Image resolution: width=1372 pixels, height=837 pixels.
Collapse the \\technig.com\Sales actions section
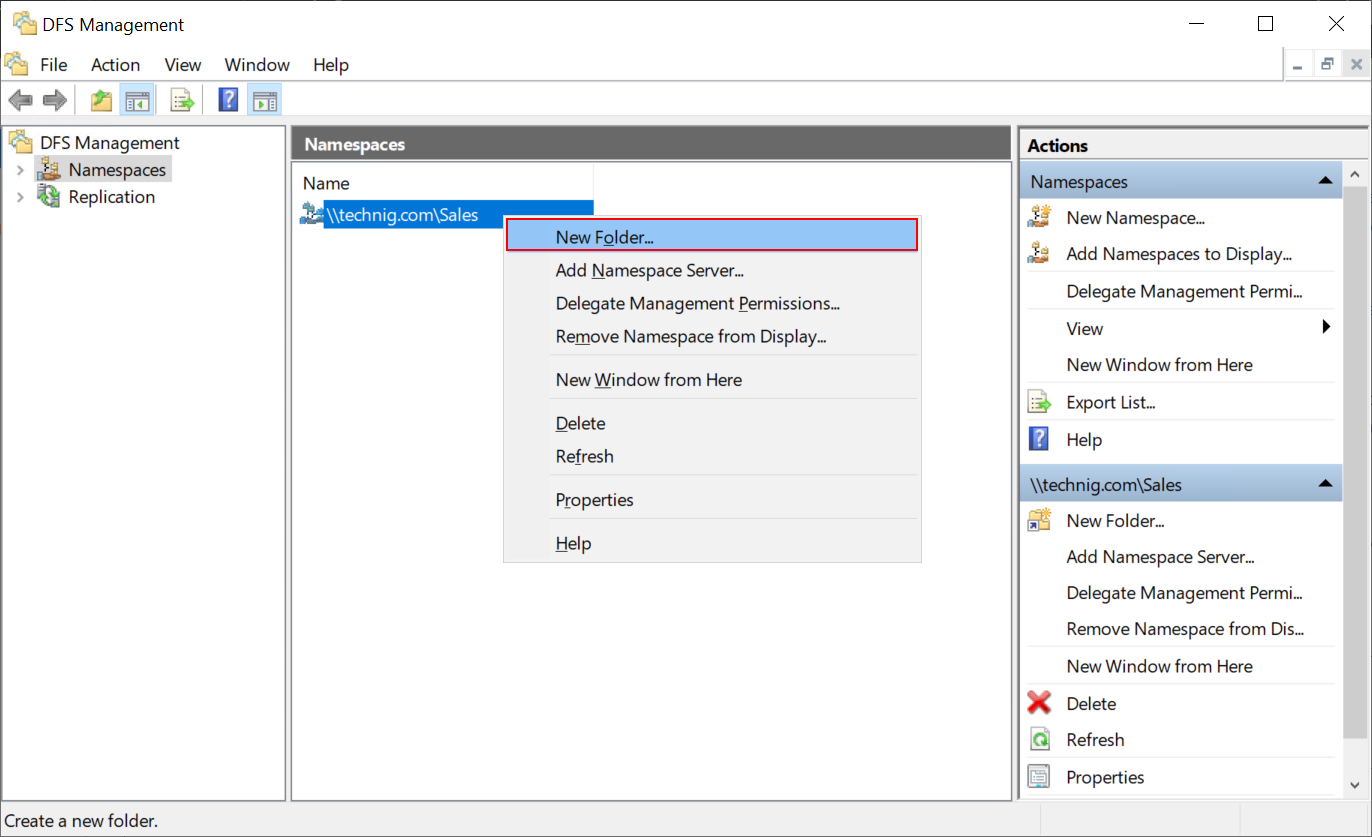pos(1325,484)
